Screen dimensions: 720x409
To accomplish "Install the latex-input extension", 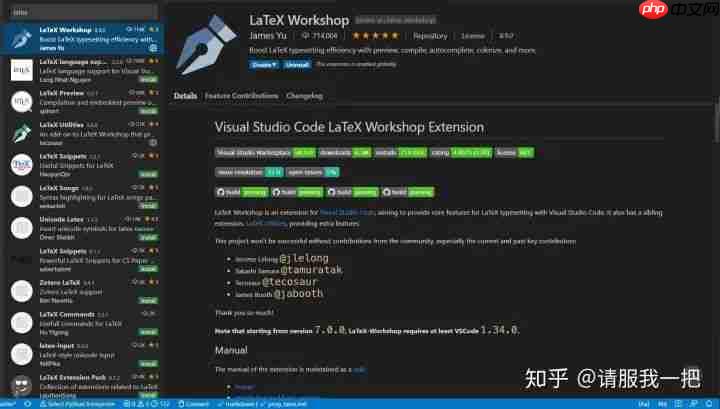I will pyautogui.click(x=148, y=363).
